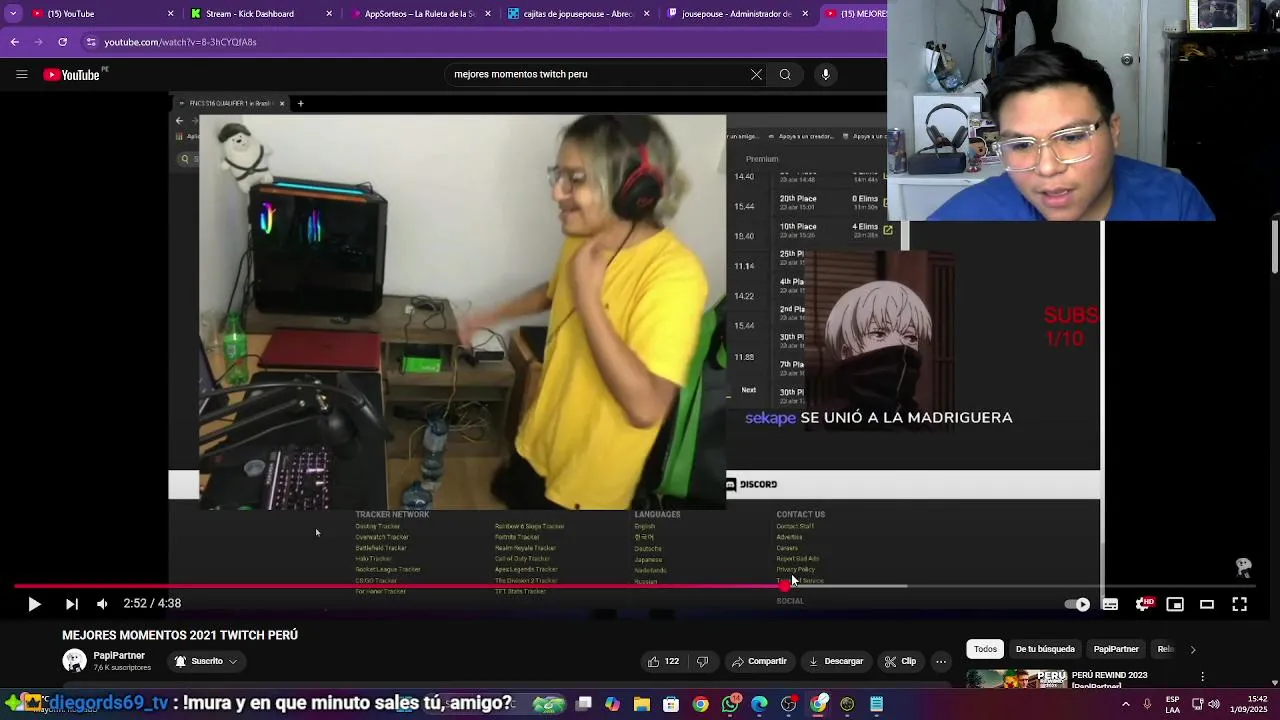Image resolution: width=1280 pixels, height=720 pixels.
Task: Open Microsoft Edge from taskbar
Action: coord(760,704)
